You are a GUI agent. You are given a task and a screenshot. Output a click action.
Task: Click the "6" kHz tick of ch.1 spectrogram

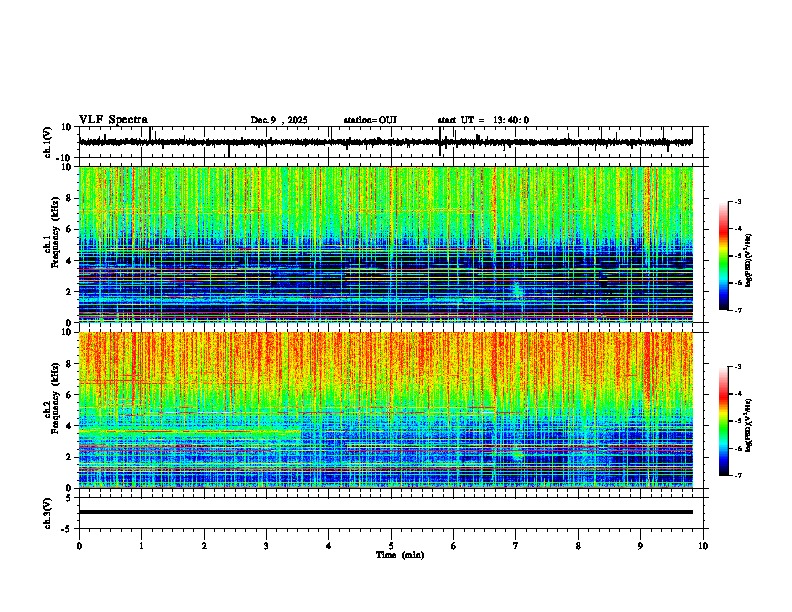coord(71,230)
